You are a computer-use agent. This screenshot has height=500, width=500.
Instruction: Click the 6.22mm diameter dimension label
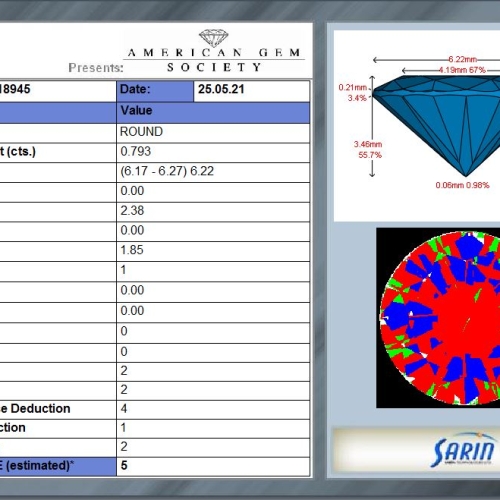click(x=463, y=59)
